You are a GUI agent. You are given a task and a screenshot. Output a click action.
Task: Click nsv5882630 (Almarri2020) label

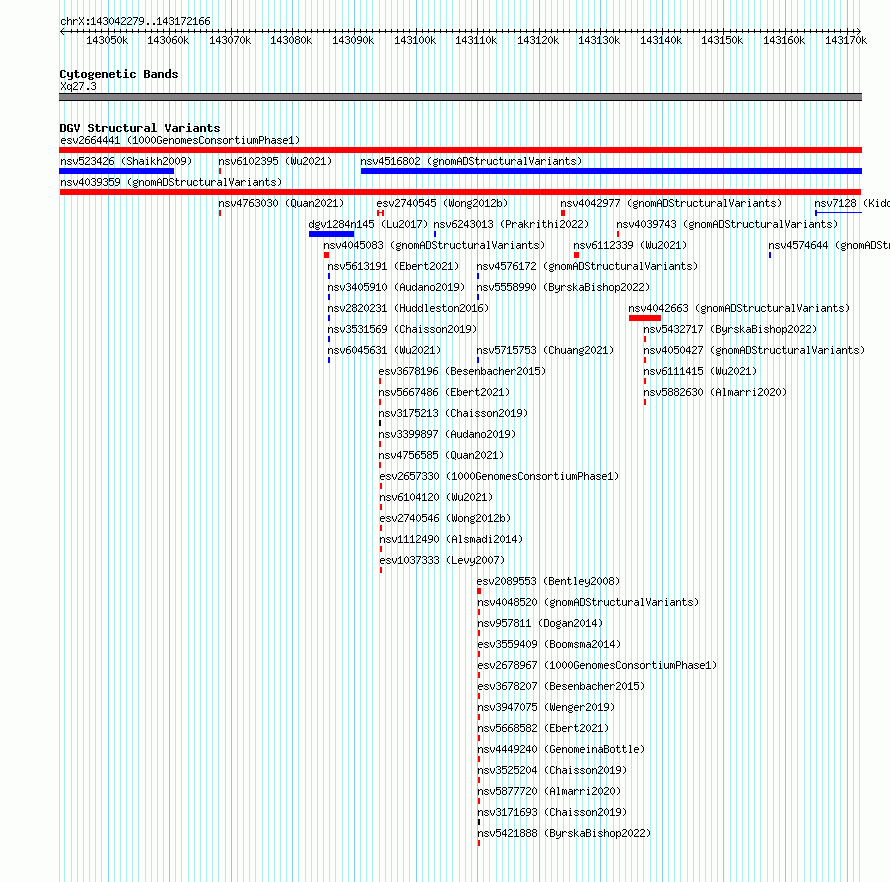click(715, 392)
